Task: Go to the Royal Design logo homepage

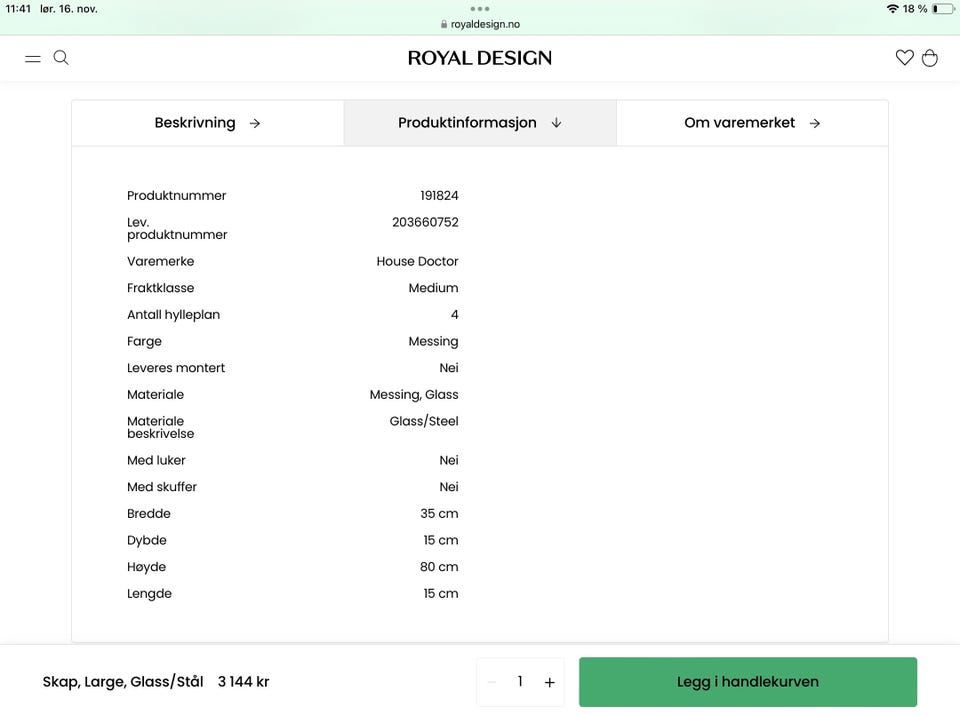Action: pyautogui.click(x=480, y=58)
